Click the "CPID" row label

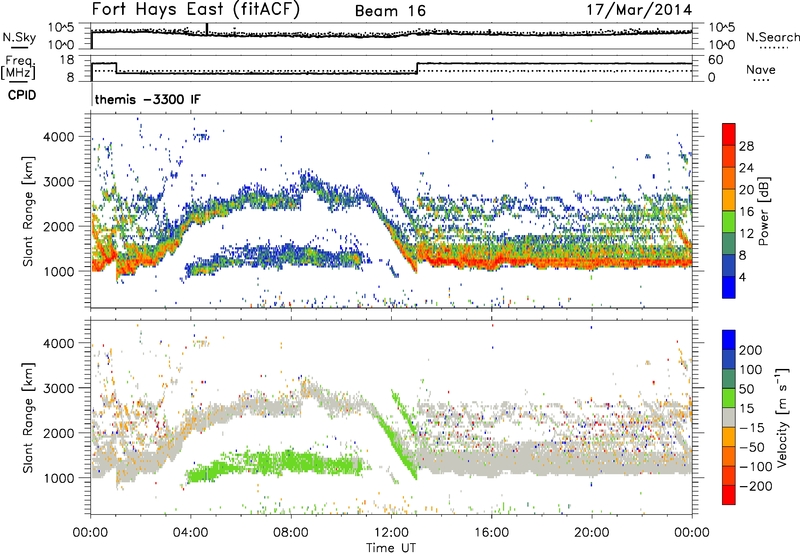click(22, 95)
